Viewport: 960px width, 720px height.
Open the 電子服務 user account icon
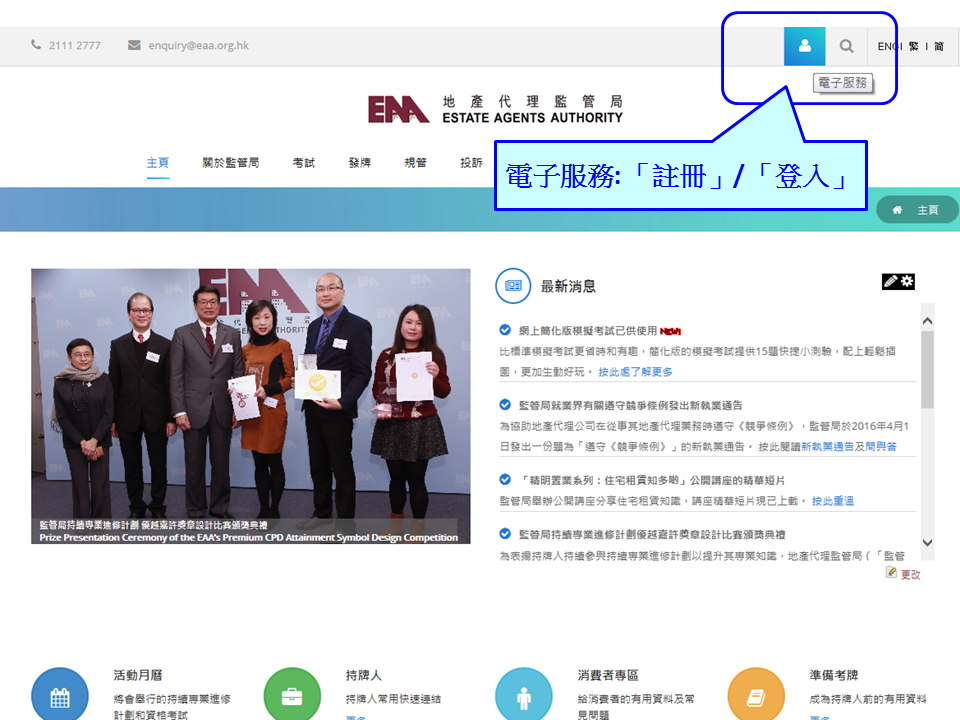point(804,46)
